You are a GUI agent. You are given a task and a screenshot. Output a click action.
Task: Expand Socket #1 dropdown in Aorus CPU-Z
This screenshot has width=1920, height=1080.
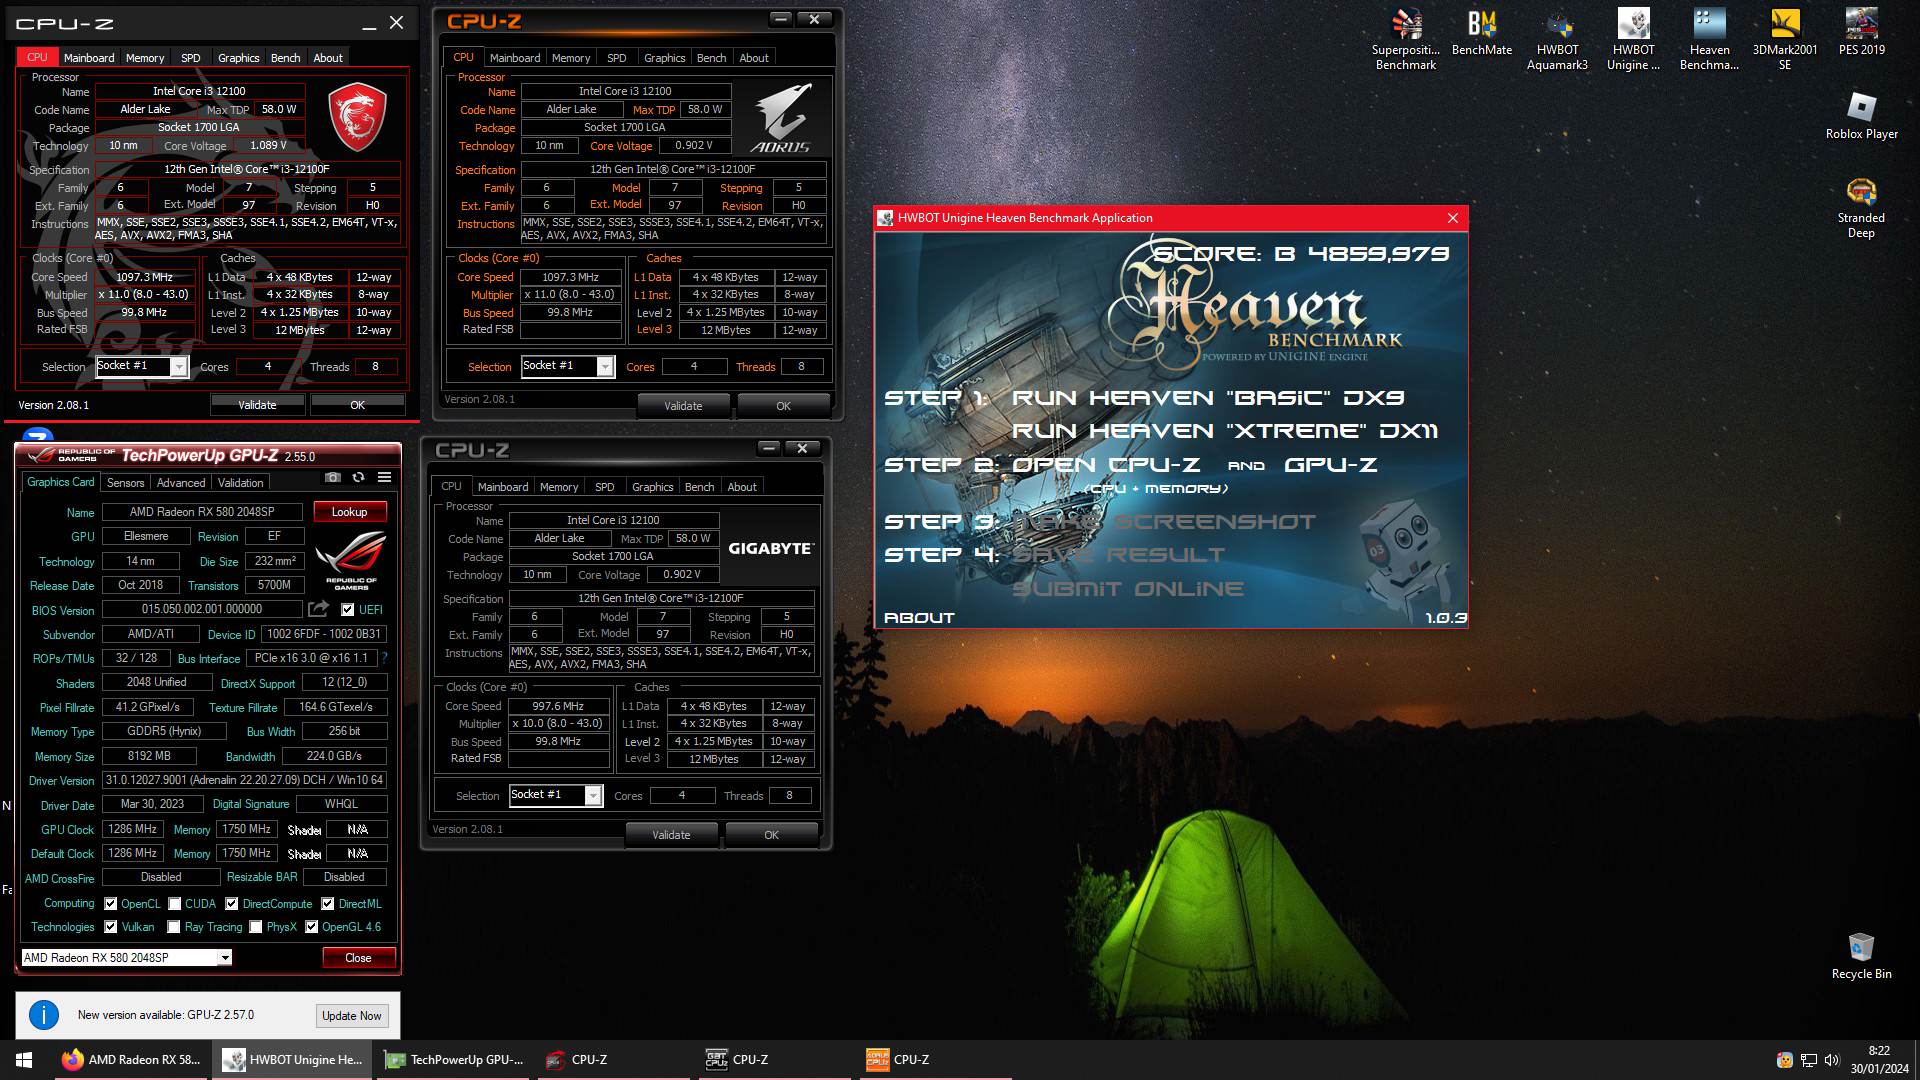point(605,367)
